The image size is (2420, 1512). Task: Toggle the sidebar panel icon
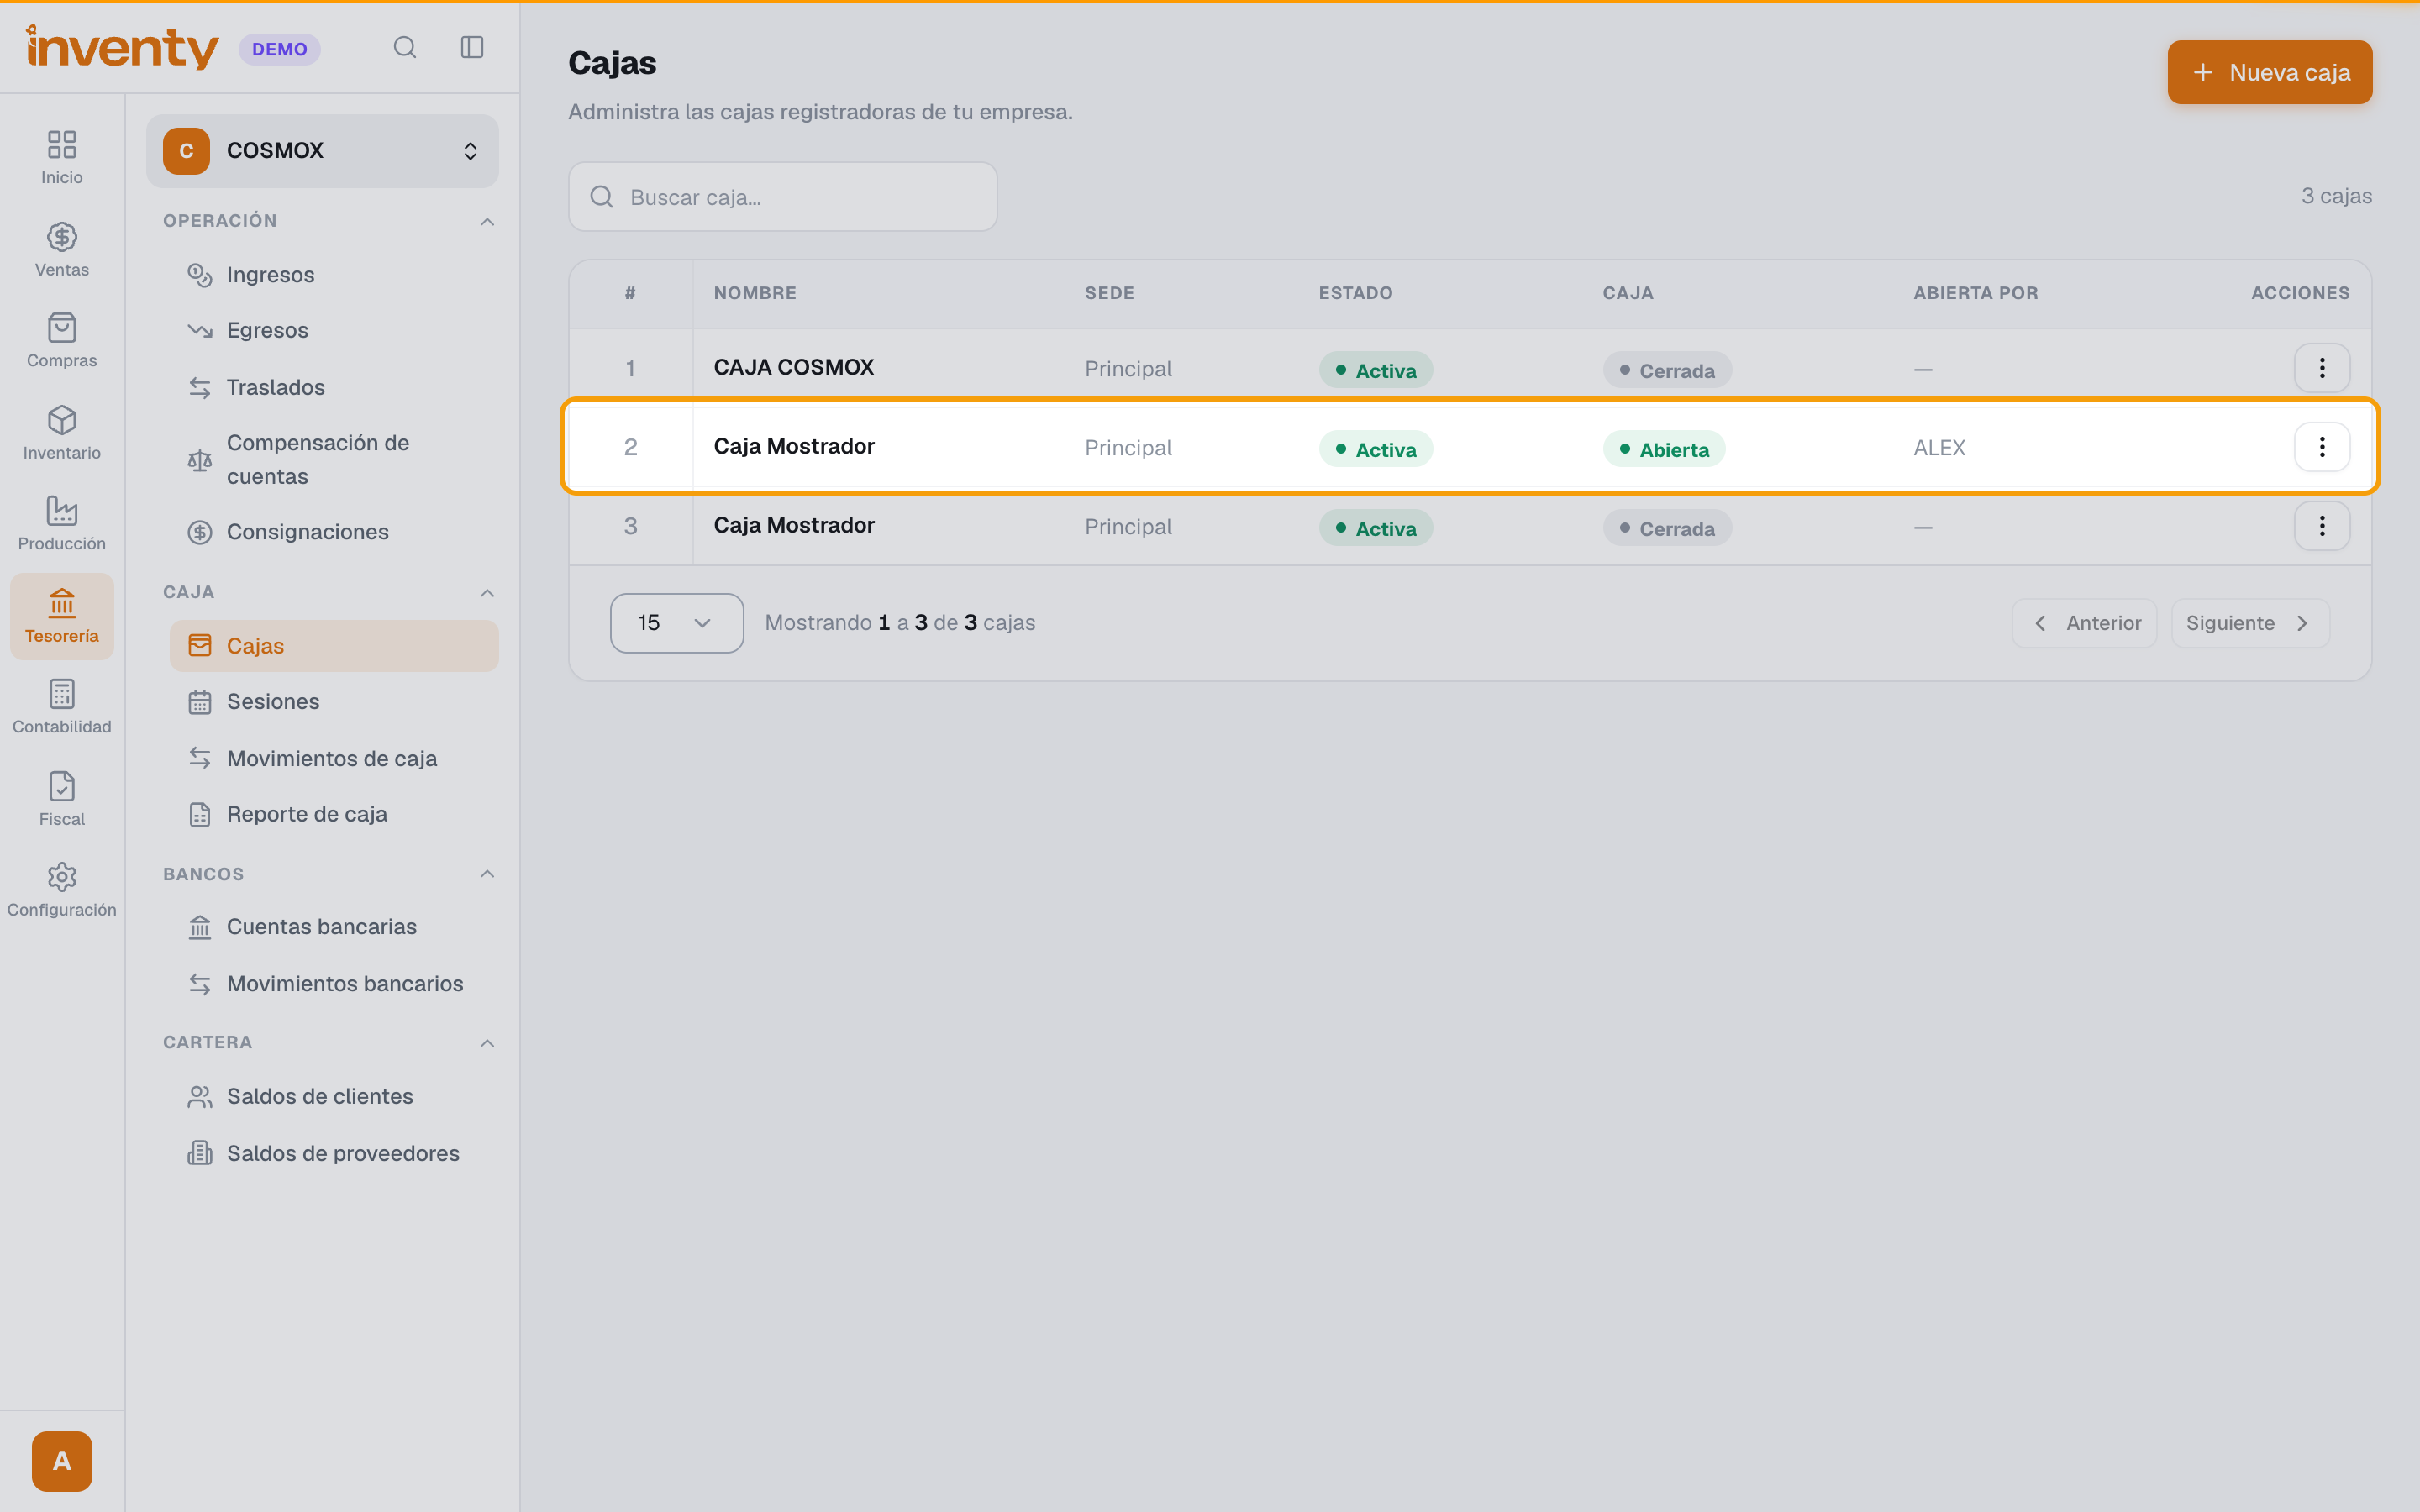(472, 48)
